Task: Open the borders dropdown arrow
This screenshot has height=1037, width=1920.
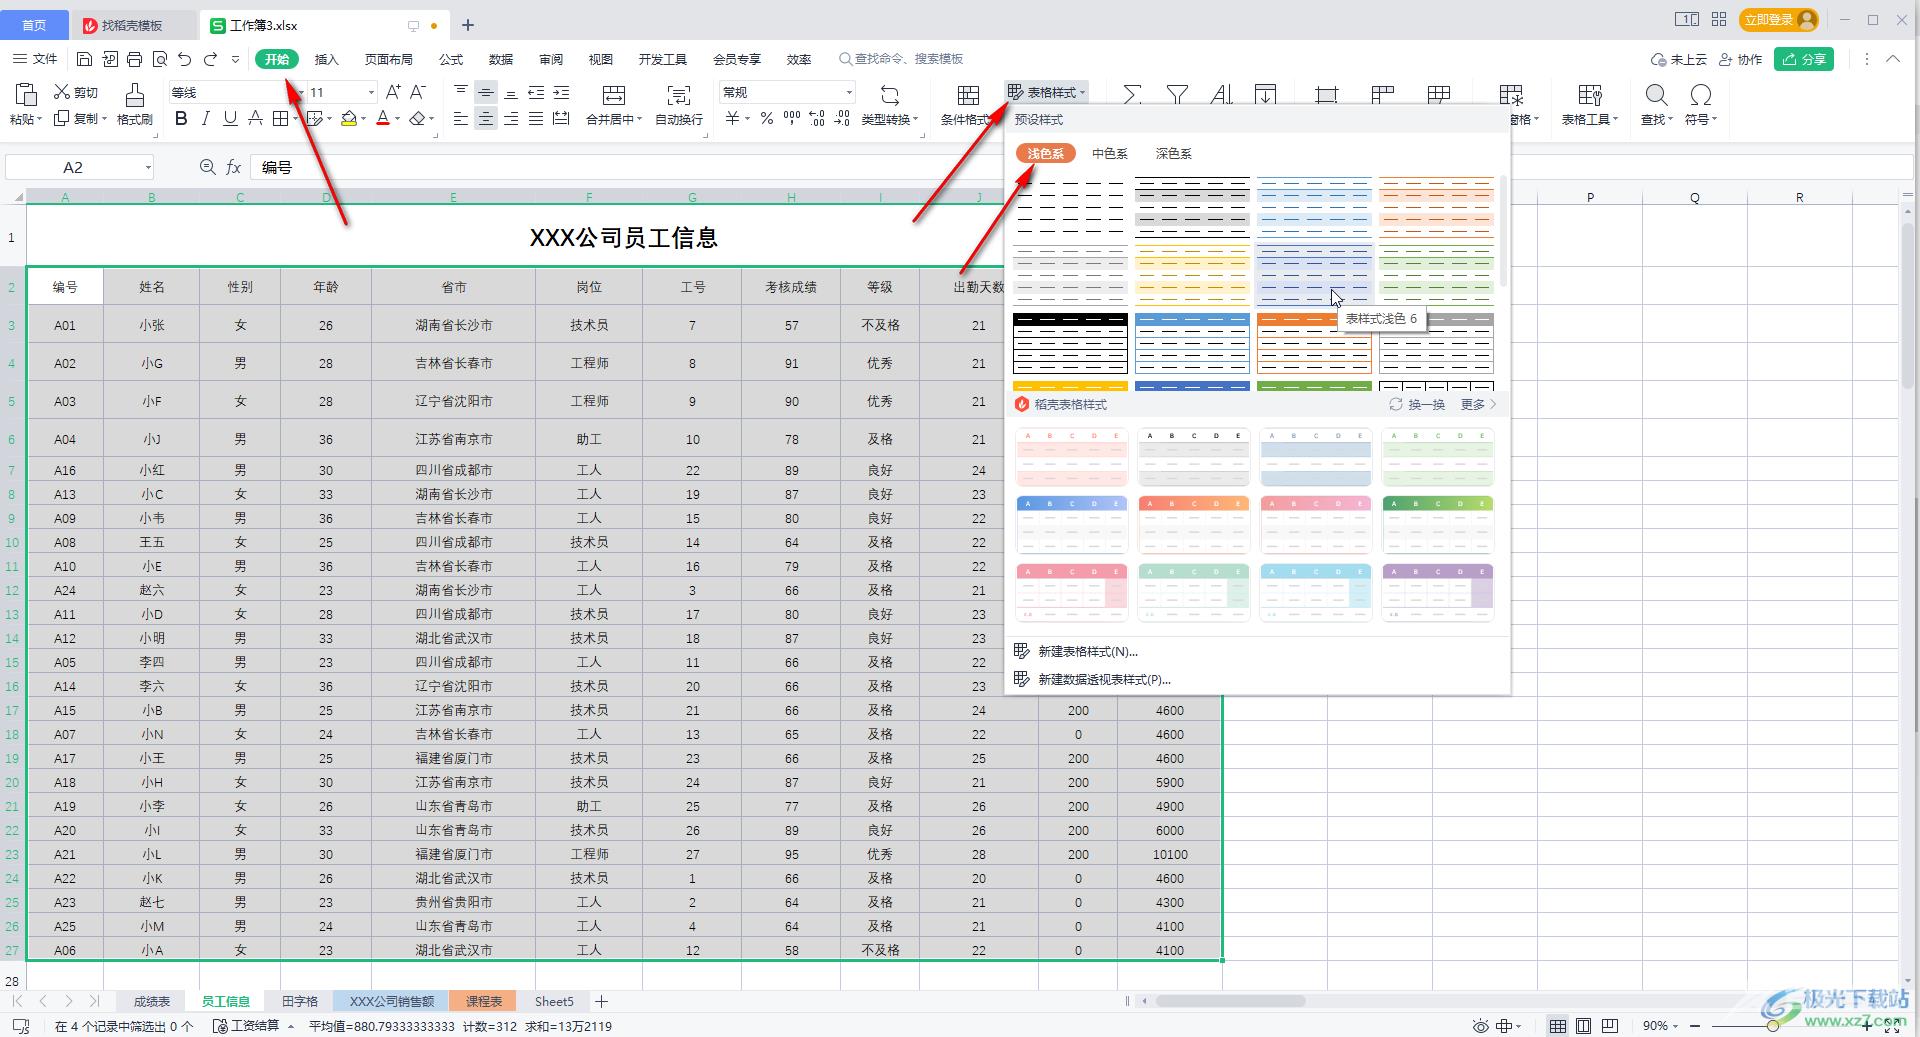Action: coord(297,119)
